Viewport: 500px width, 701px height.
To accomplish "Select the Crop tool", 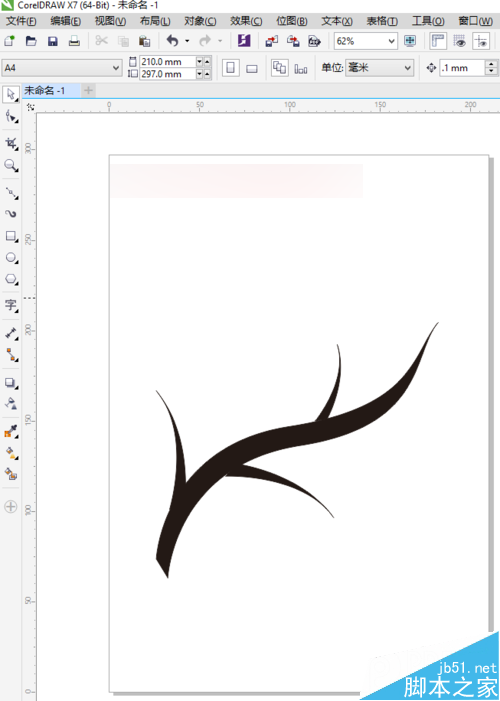I will click(x=11, y=144).
